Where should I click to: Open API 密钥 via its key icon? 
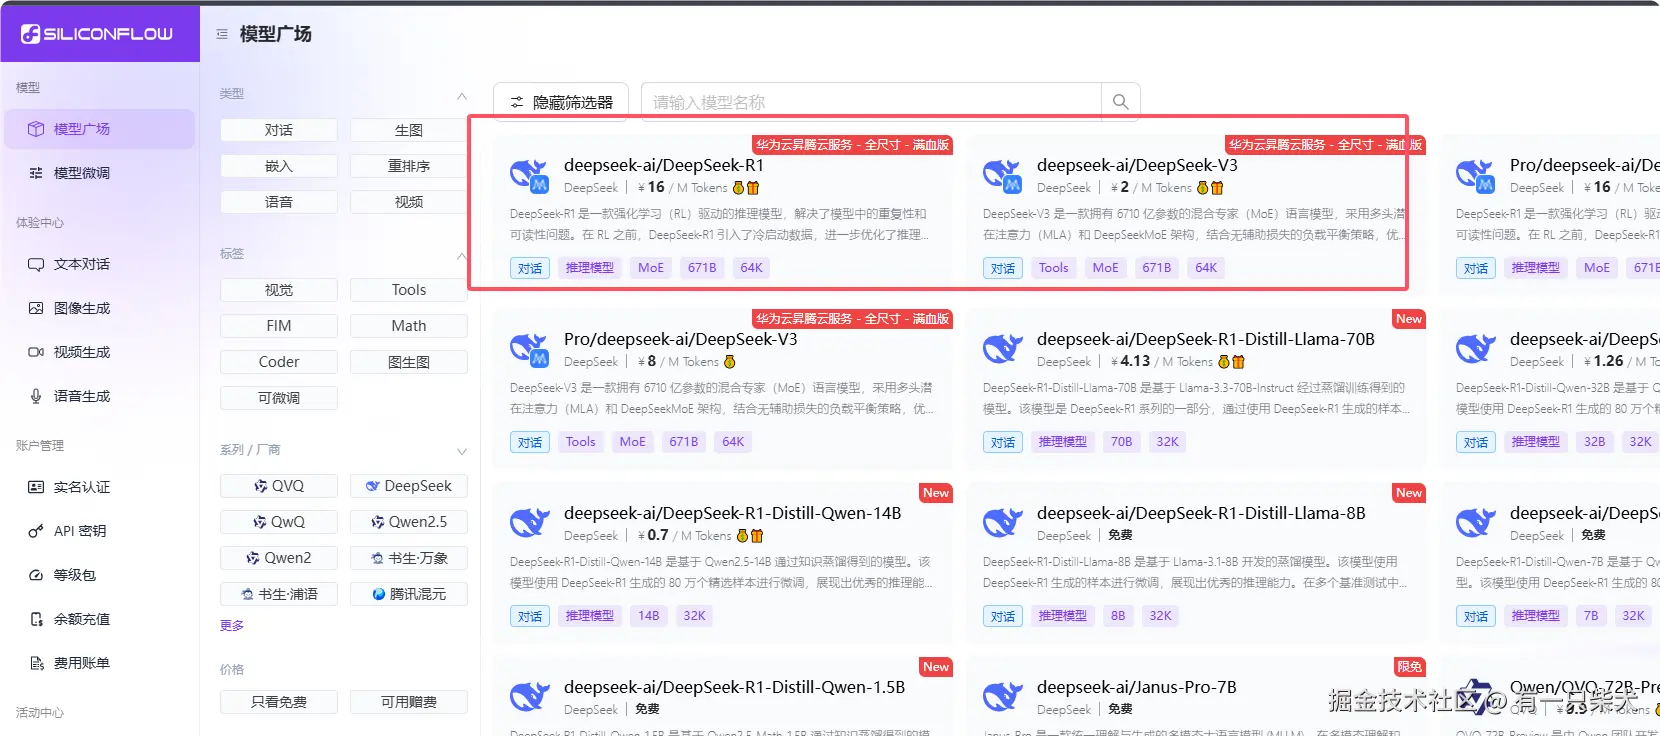[x=36, y=531]
